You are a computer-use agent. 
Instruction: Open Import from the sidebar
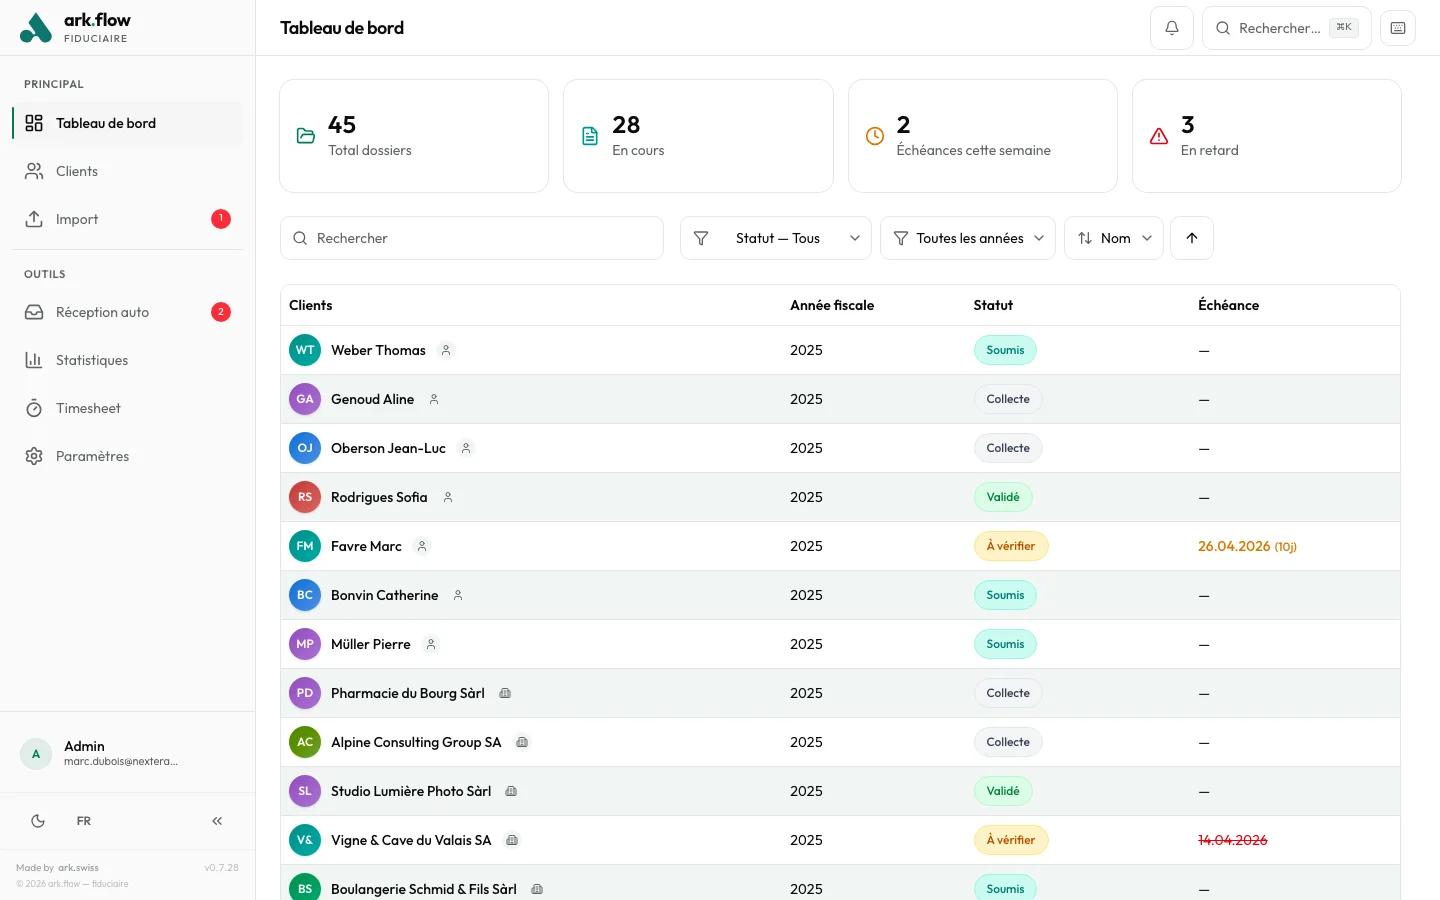(x=77, y=219)
